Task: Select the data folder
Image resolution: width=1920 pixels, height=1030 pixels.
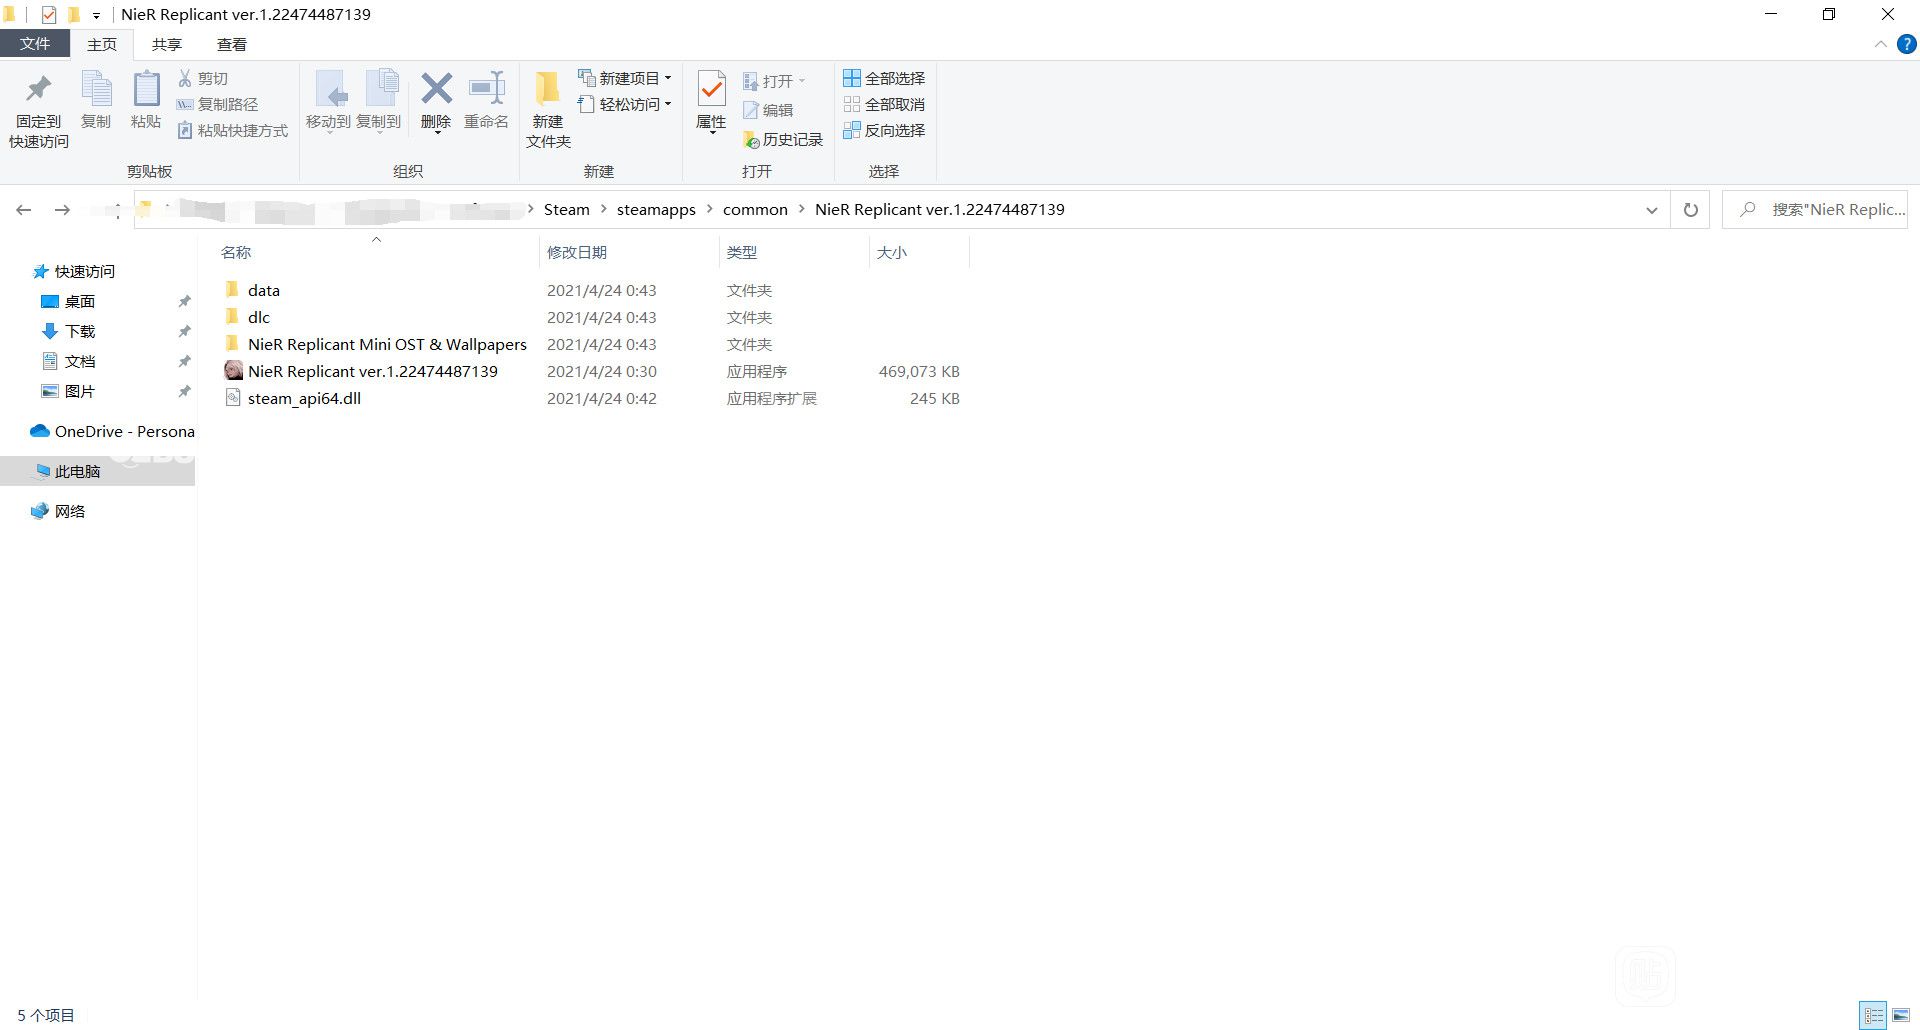Action: coord(252,290)
